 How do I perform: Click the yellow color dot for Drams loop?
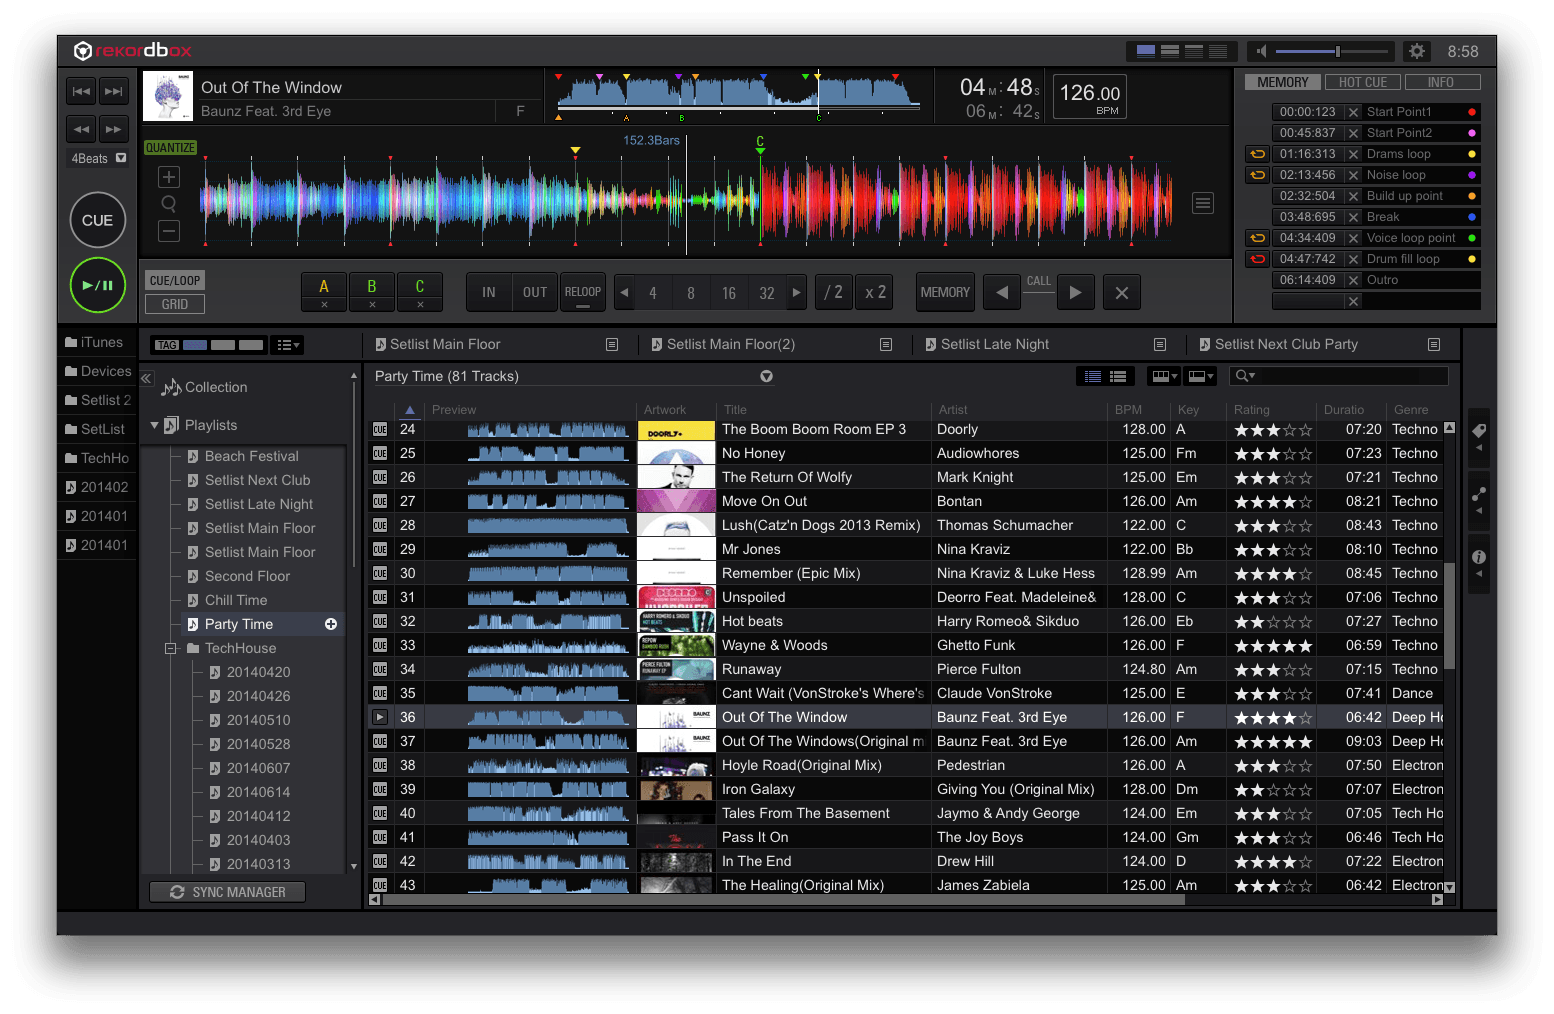(x=1471, y=154)
